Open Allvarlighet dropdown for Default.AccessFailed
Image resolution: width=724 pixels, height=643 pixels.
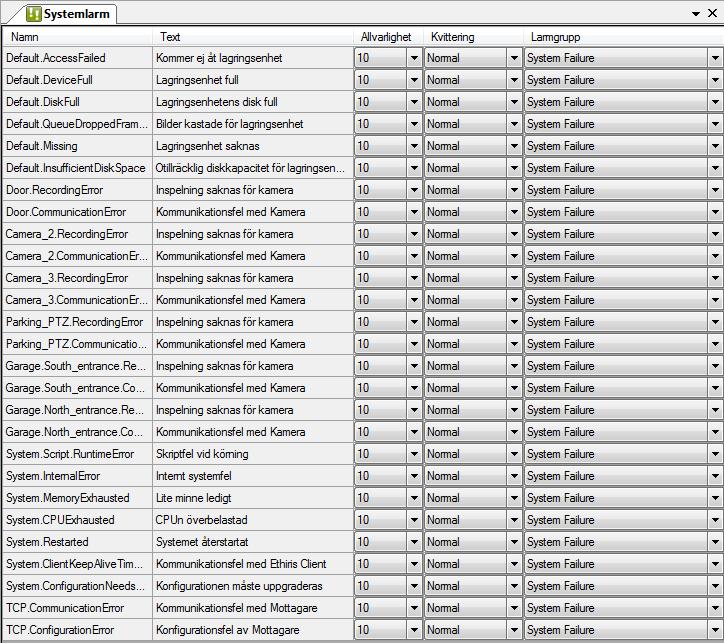[414, 58]
